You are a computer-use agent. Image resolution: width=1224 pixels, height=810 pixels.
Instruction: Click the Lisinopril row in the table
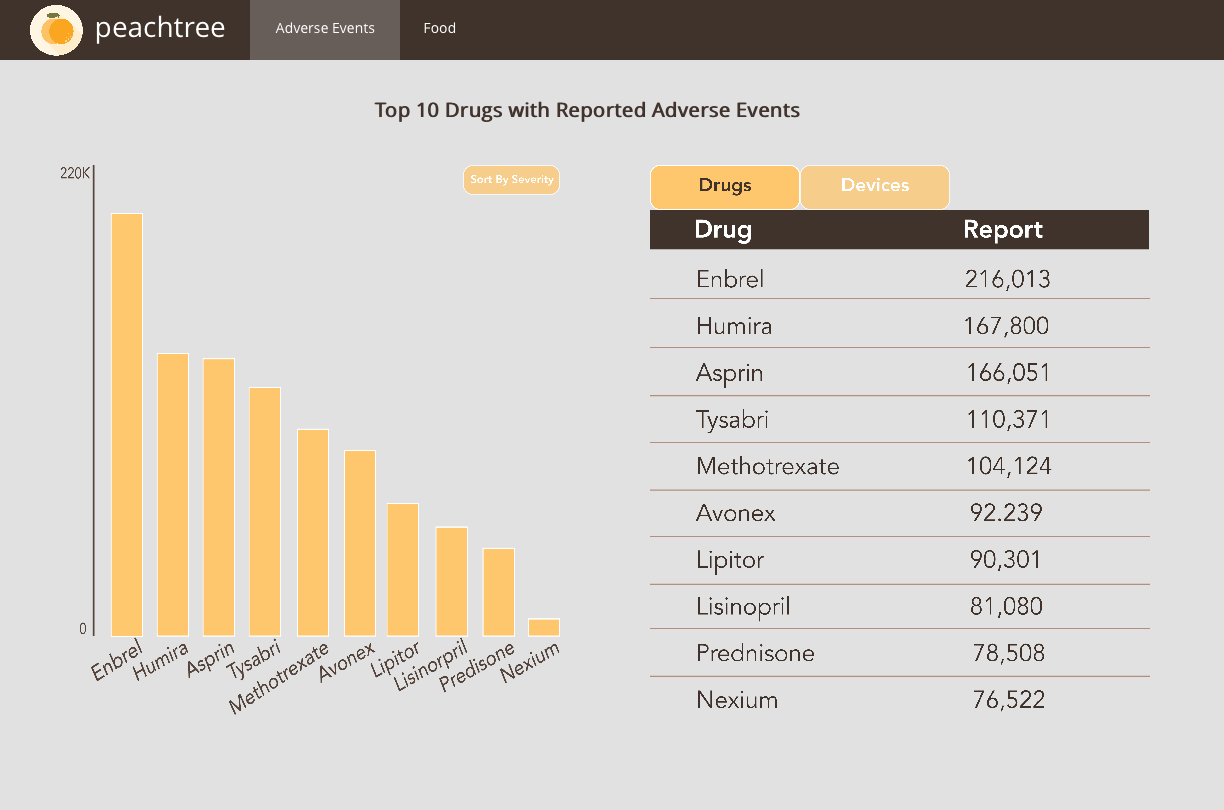[x=900, y=606]
